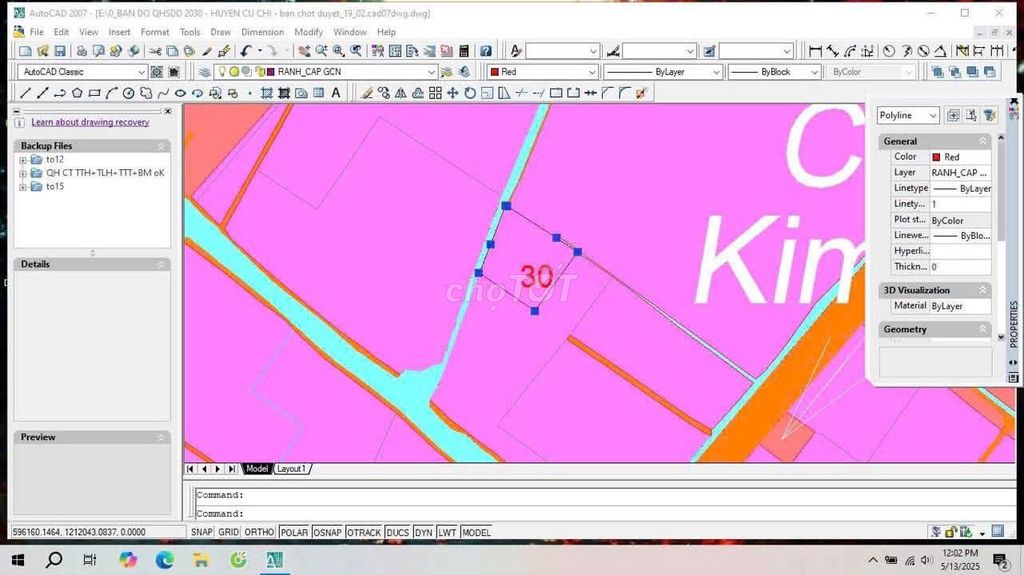Click Microsoft Edge in the taskbar
1024x575 pixels.
164,560
